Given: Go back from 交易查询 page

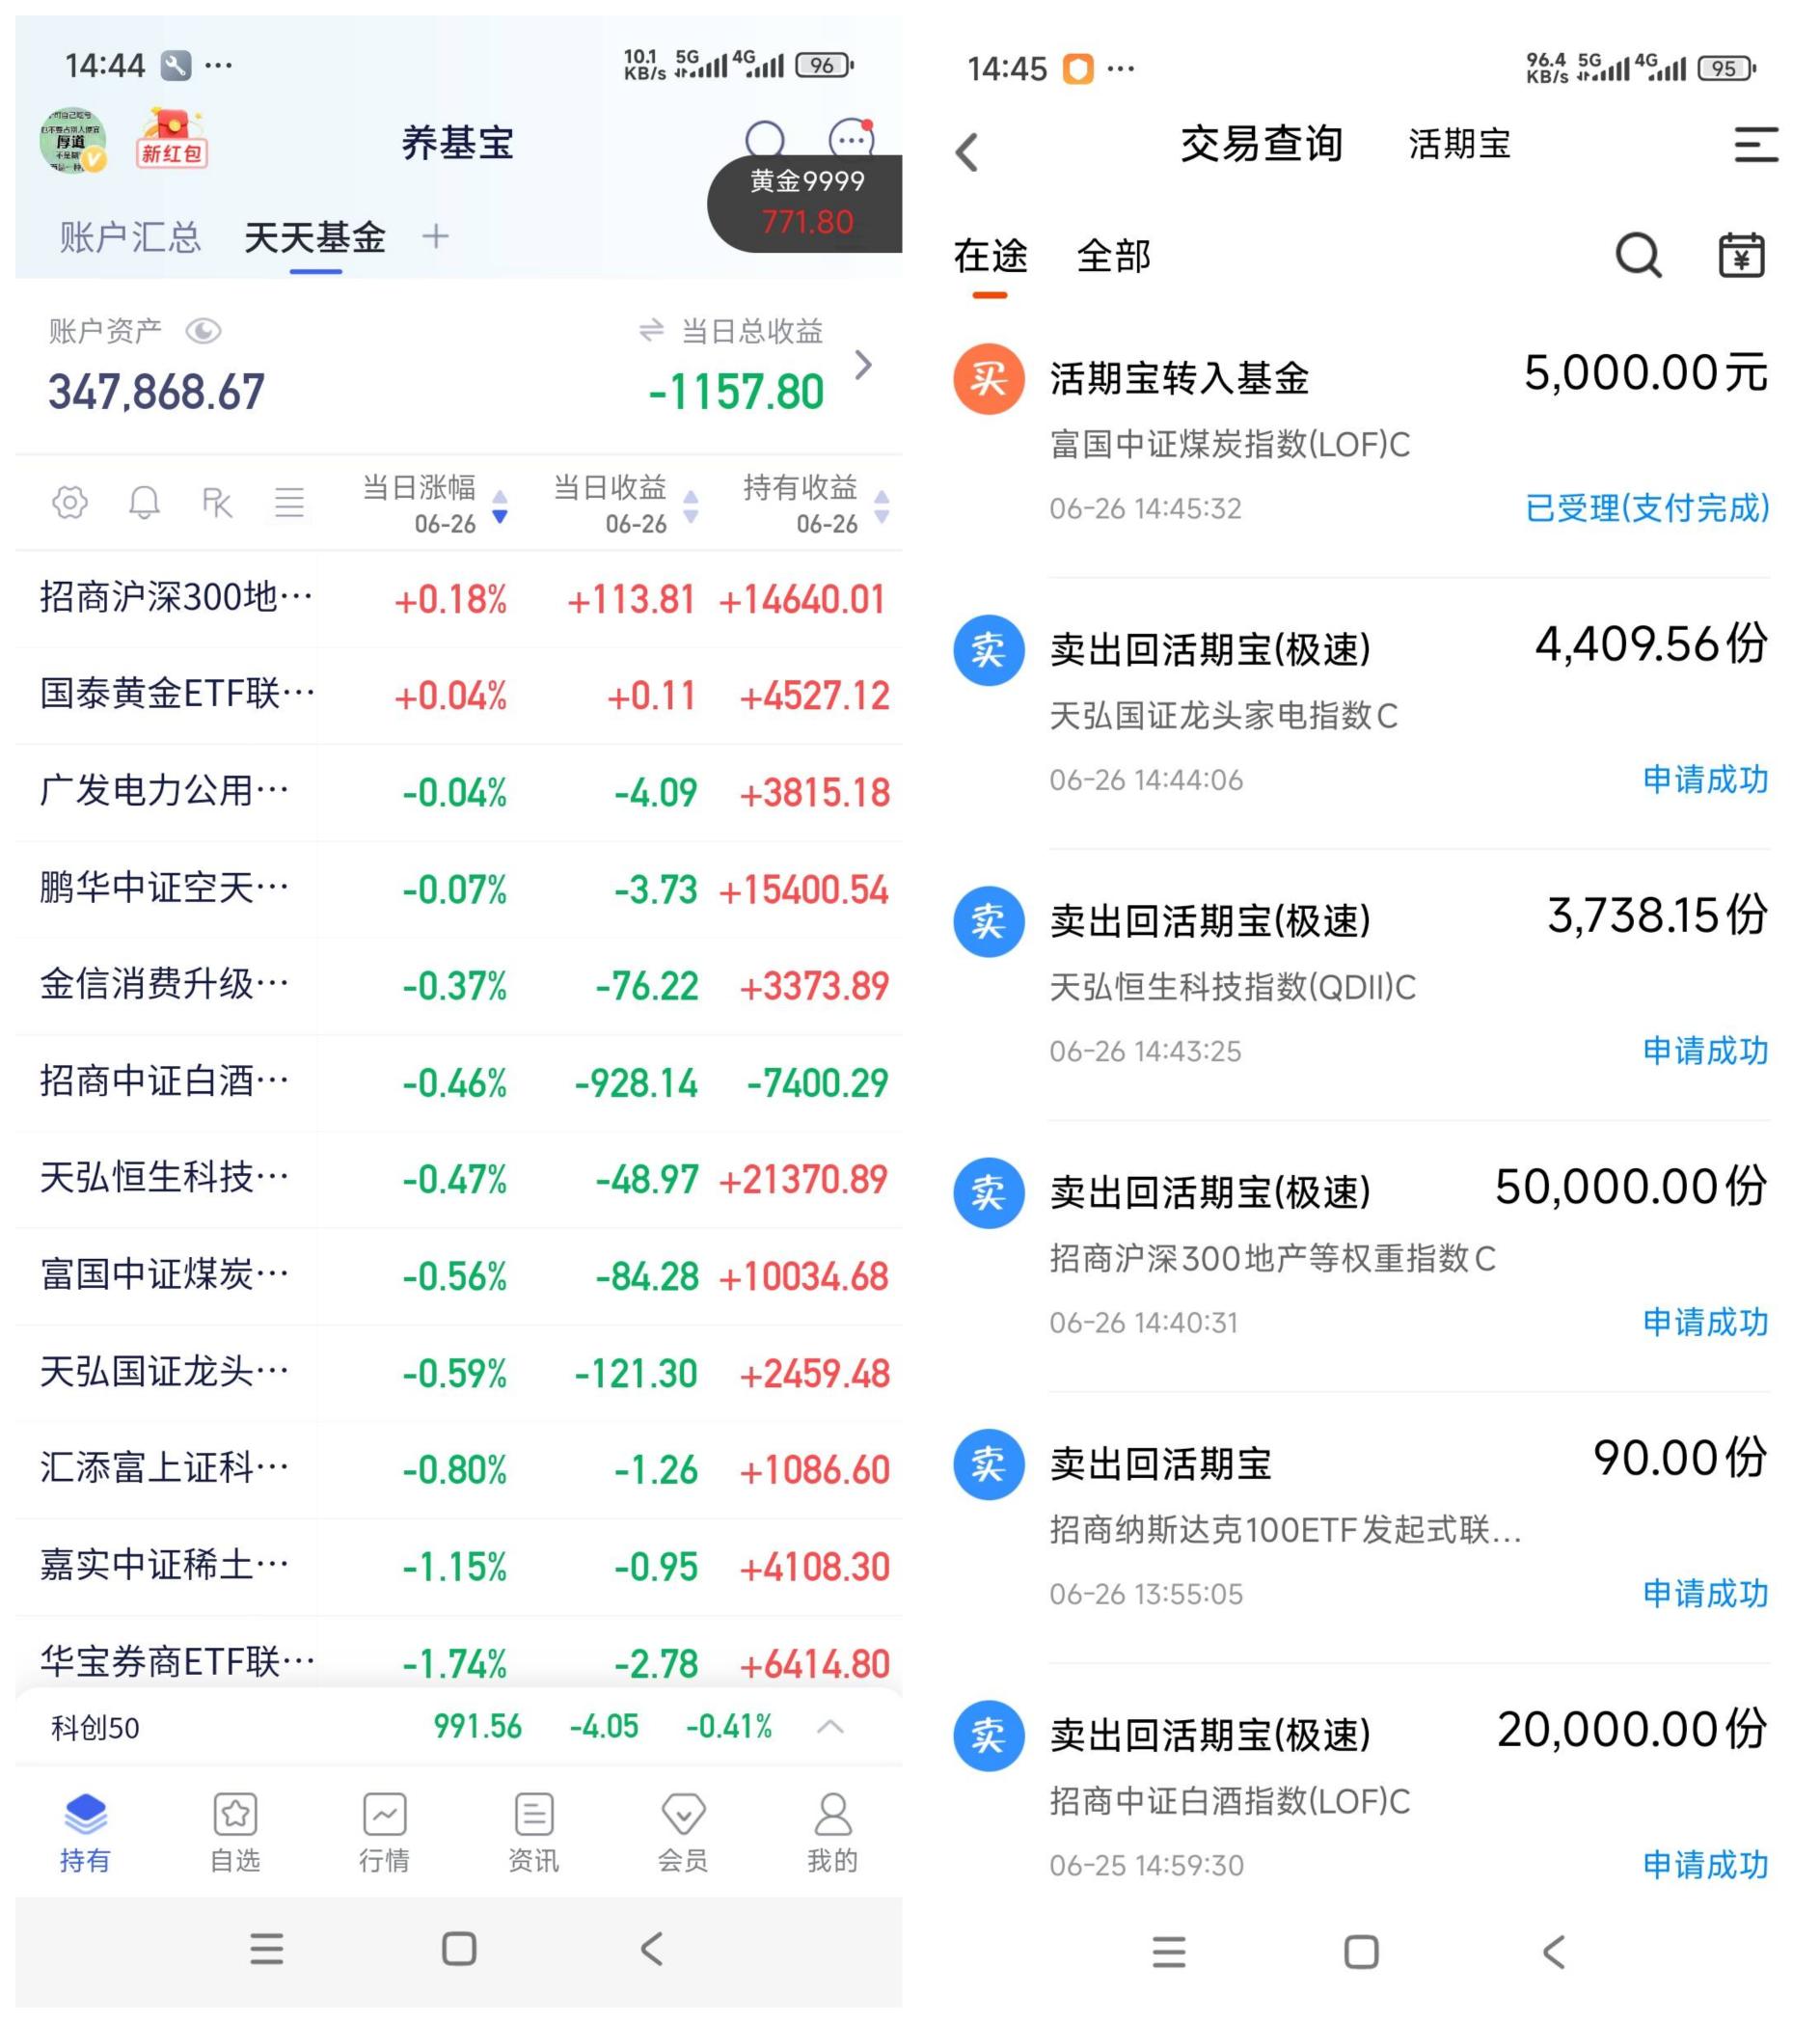Looking at the screenshot, I should (967, 152).
